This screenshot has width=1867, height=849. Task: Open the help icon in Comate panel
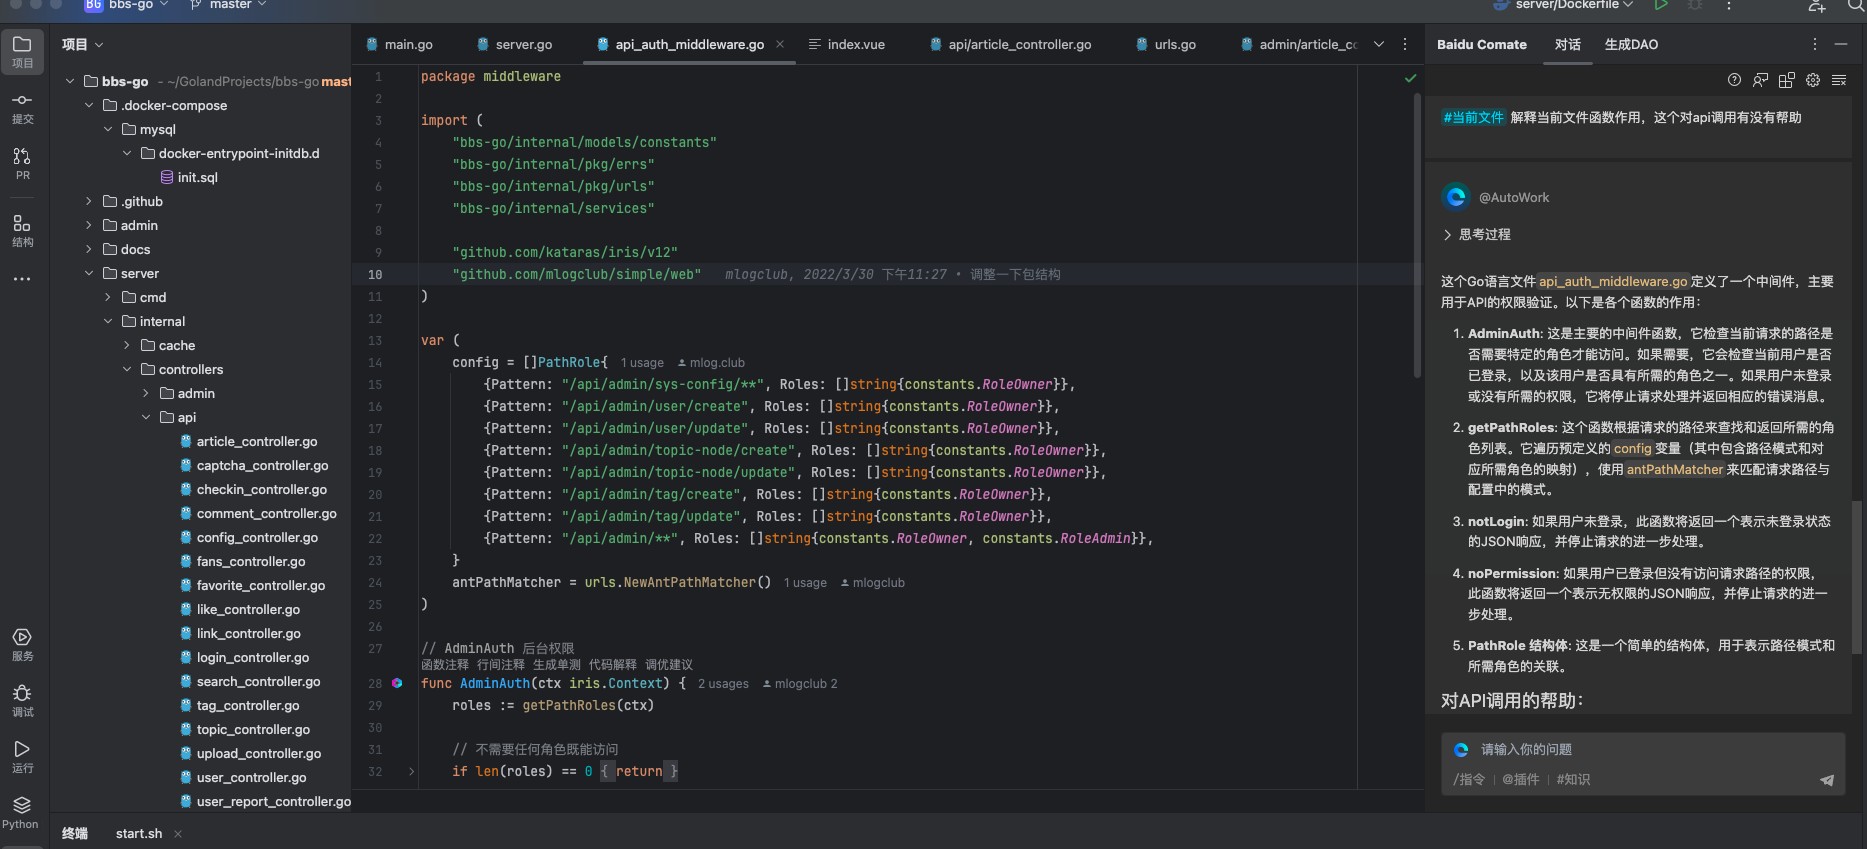tap(1734, 80)
